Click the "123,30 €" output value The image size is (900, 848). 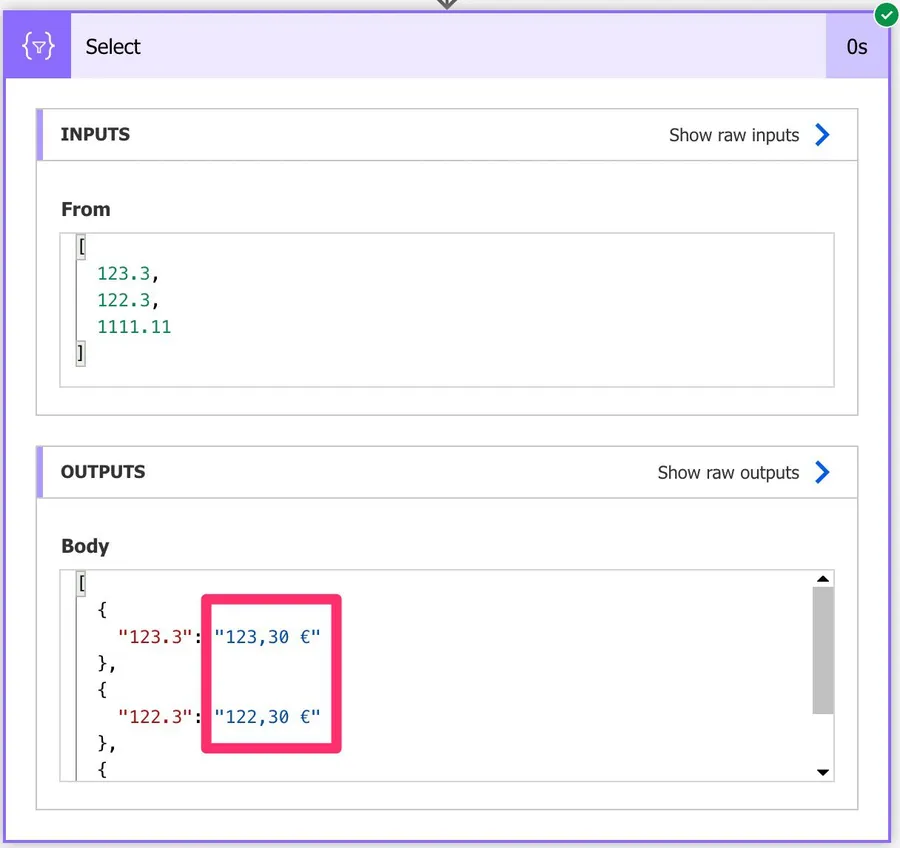tap(266, 636)
